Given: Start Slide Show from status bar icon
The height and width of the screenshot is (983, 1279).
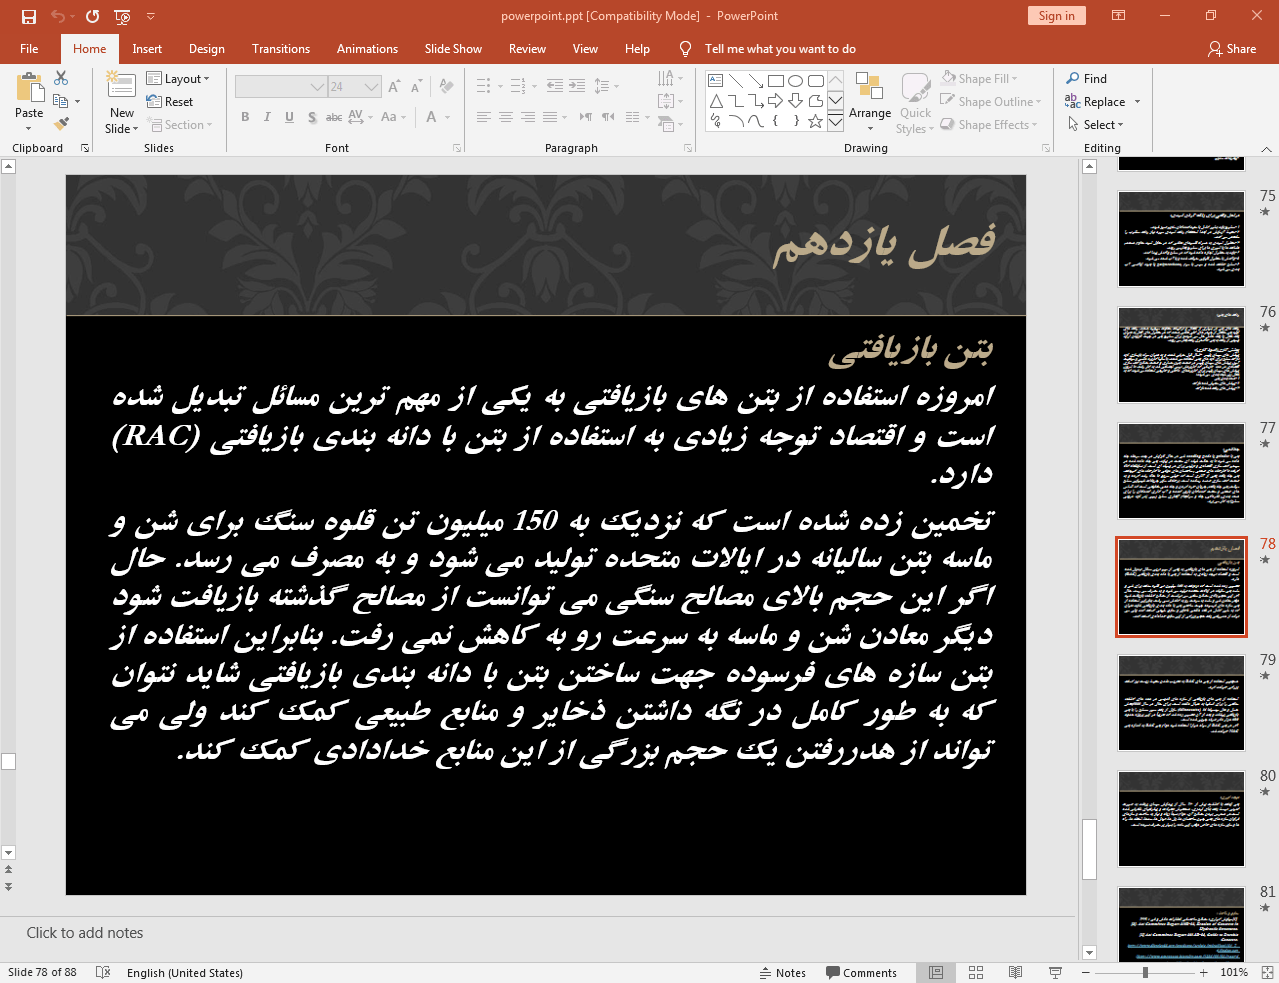Looking at the screenshot, I should pos(1055,972).
